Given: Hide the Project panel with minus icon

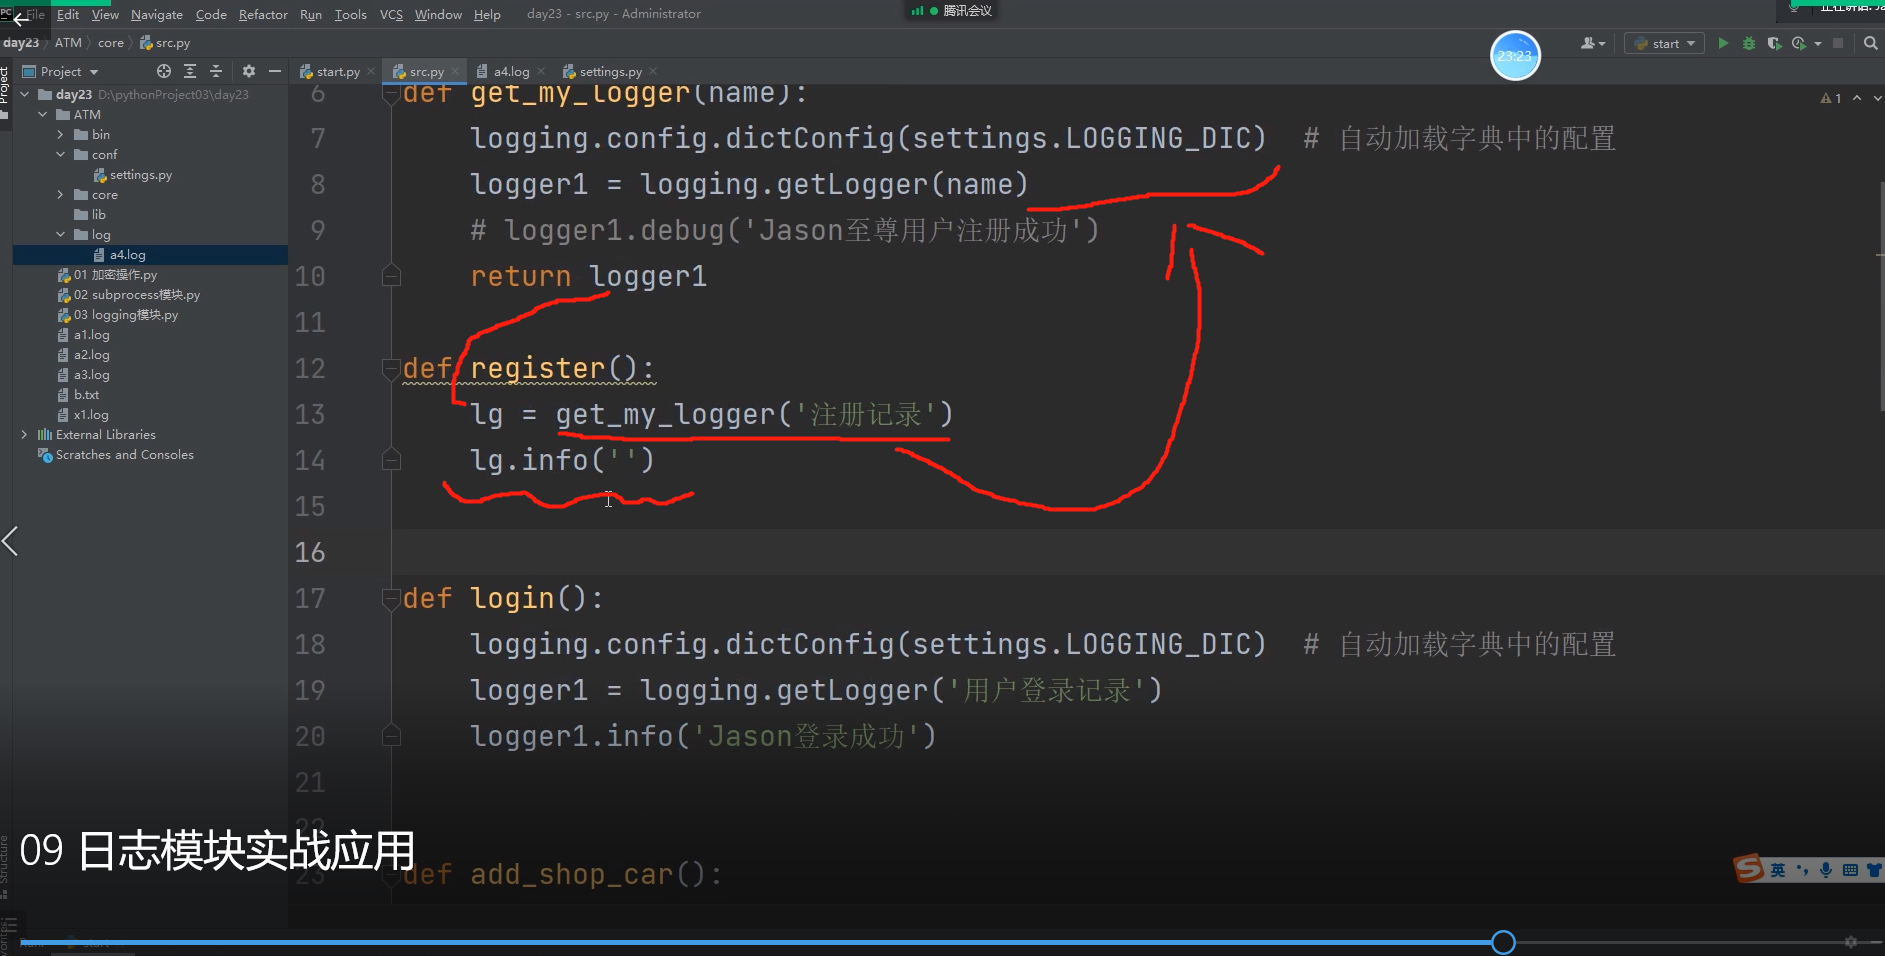Looking at the screenshot, I should pos(275,71).
